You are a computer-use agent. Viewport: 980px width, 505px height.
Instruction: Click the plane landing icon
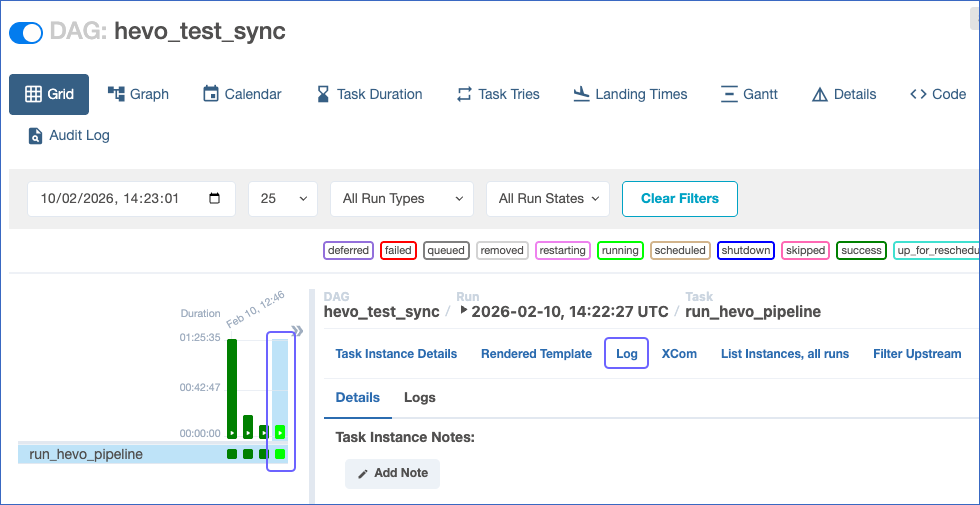(582, 94)
